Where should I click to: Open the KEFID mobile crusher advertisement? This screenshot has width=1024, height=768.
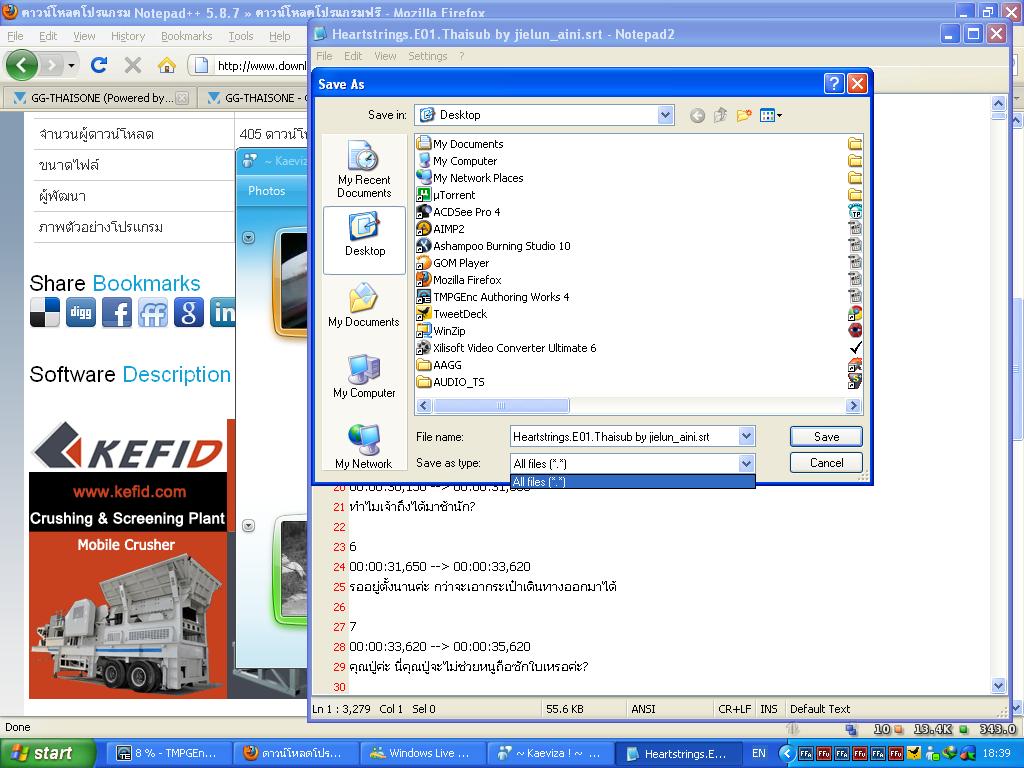128,559
